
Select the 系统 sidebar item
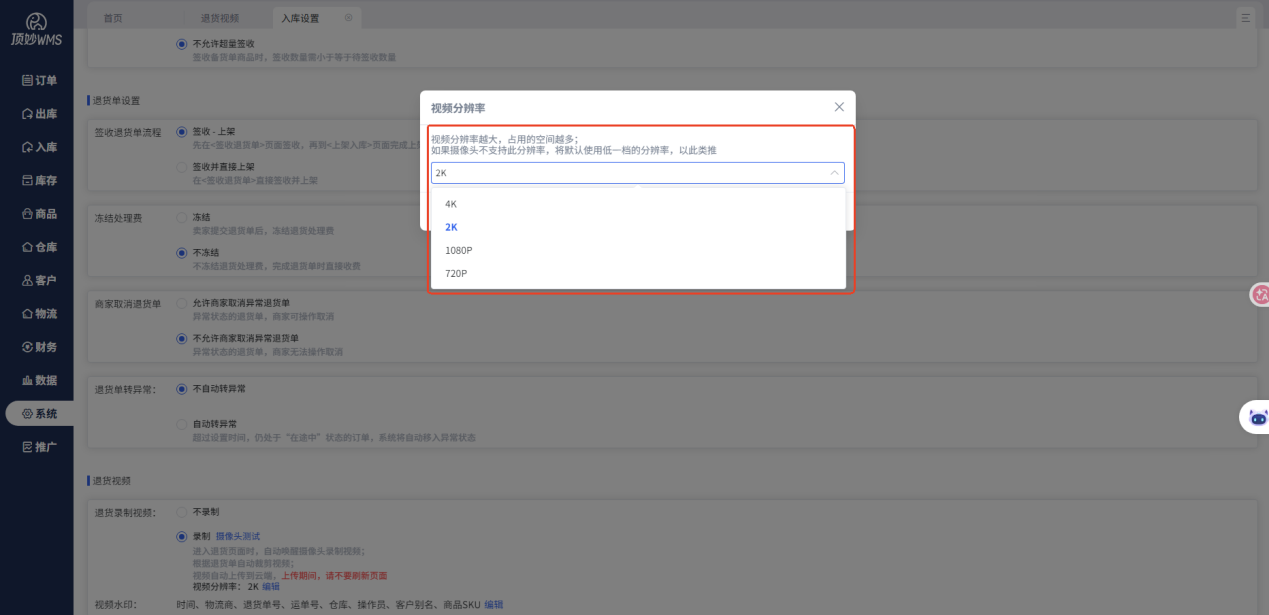pyautogui.click(x=39, y=414)
